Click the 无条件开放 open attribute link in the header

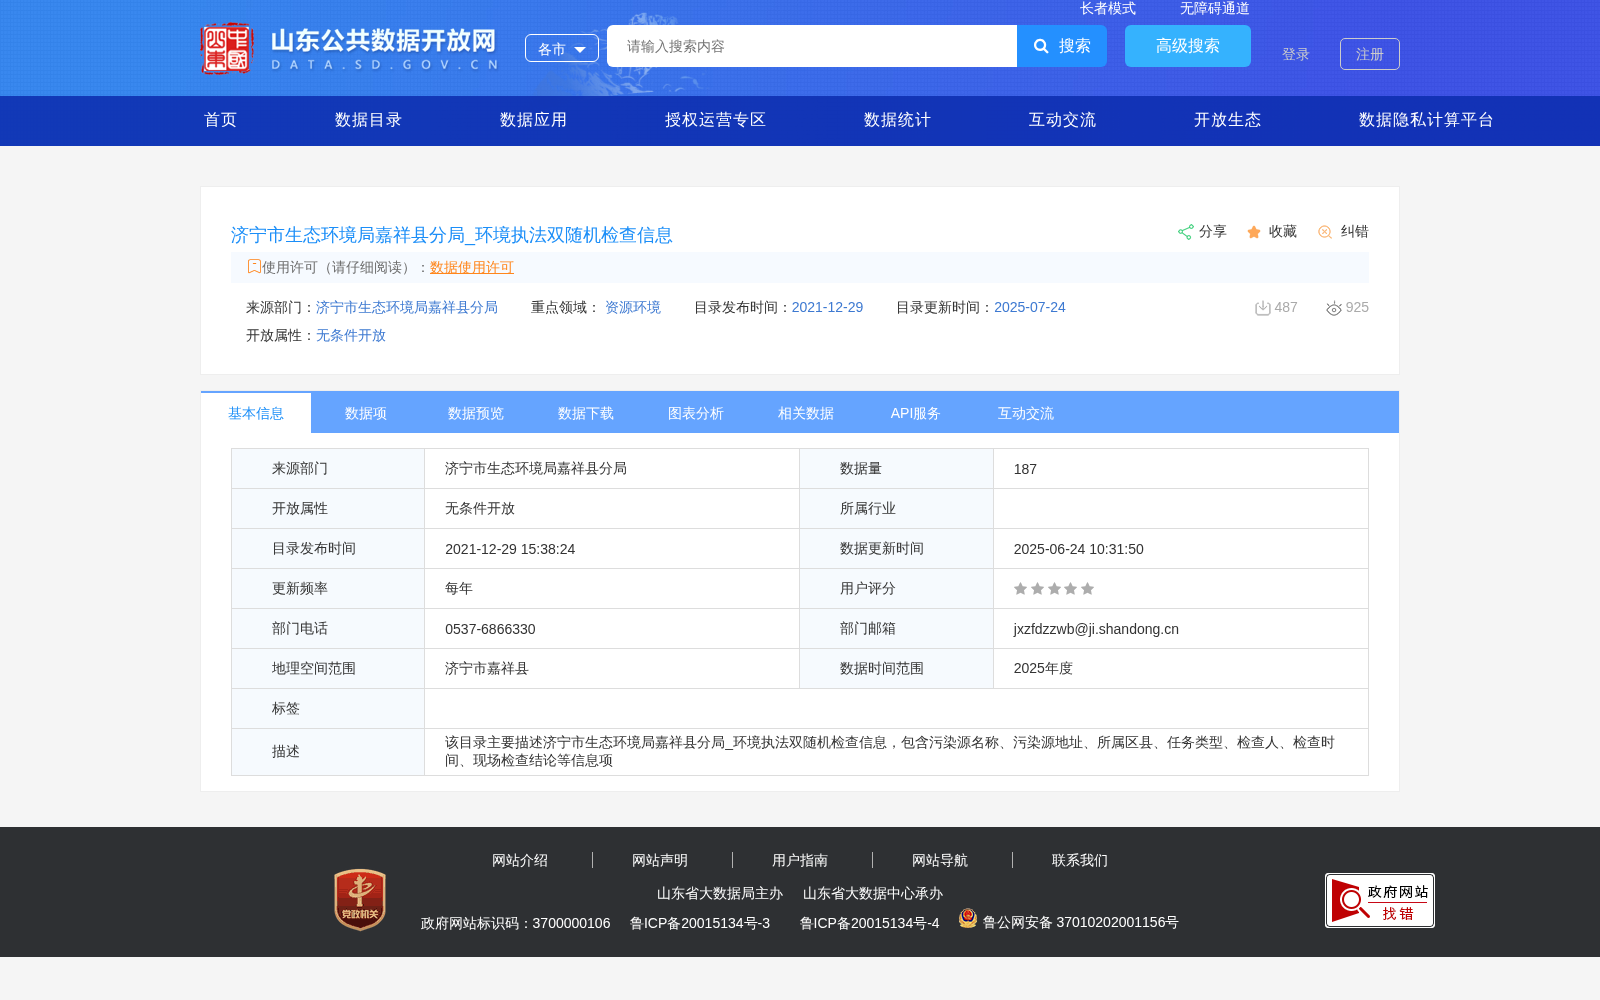[x=351, y=335]
